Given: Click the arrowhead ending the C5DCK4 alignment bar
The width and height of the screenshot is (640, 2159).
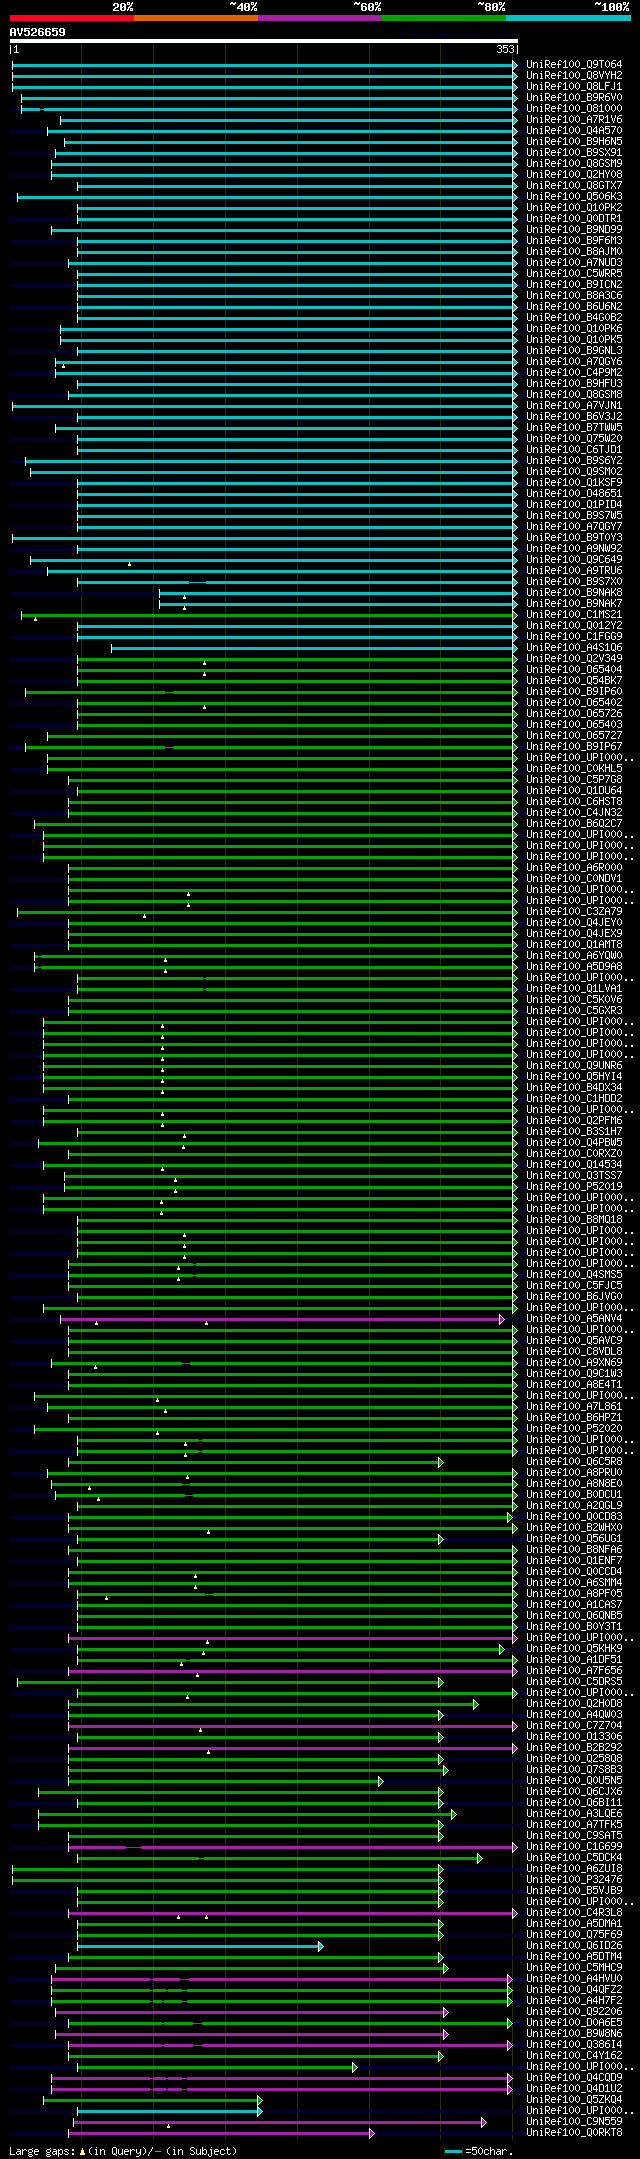Looking at the screenshot, I should pyautogui.click(x=480, y=1858).
